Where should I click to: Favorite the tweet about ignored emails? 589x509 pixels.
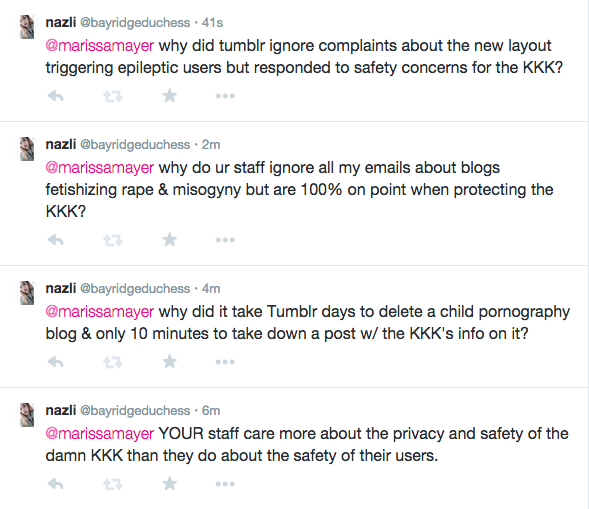tap(169, 239)
